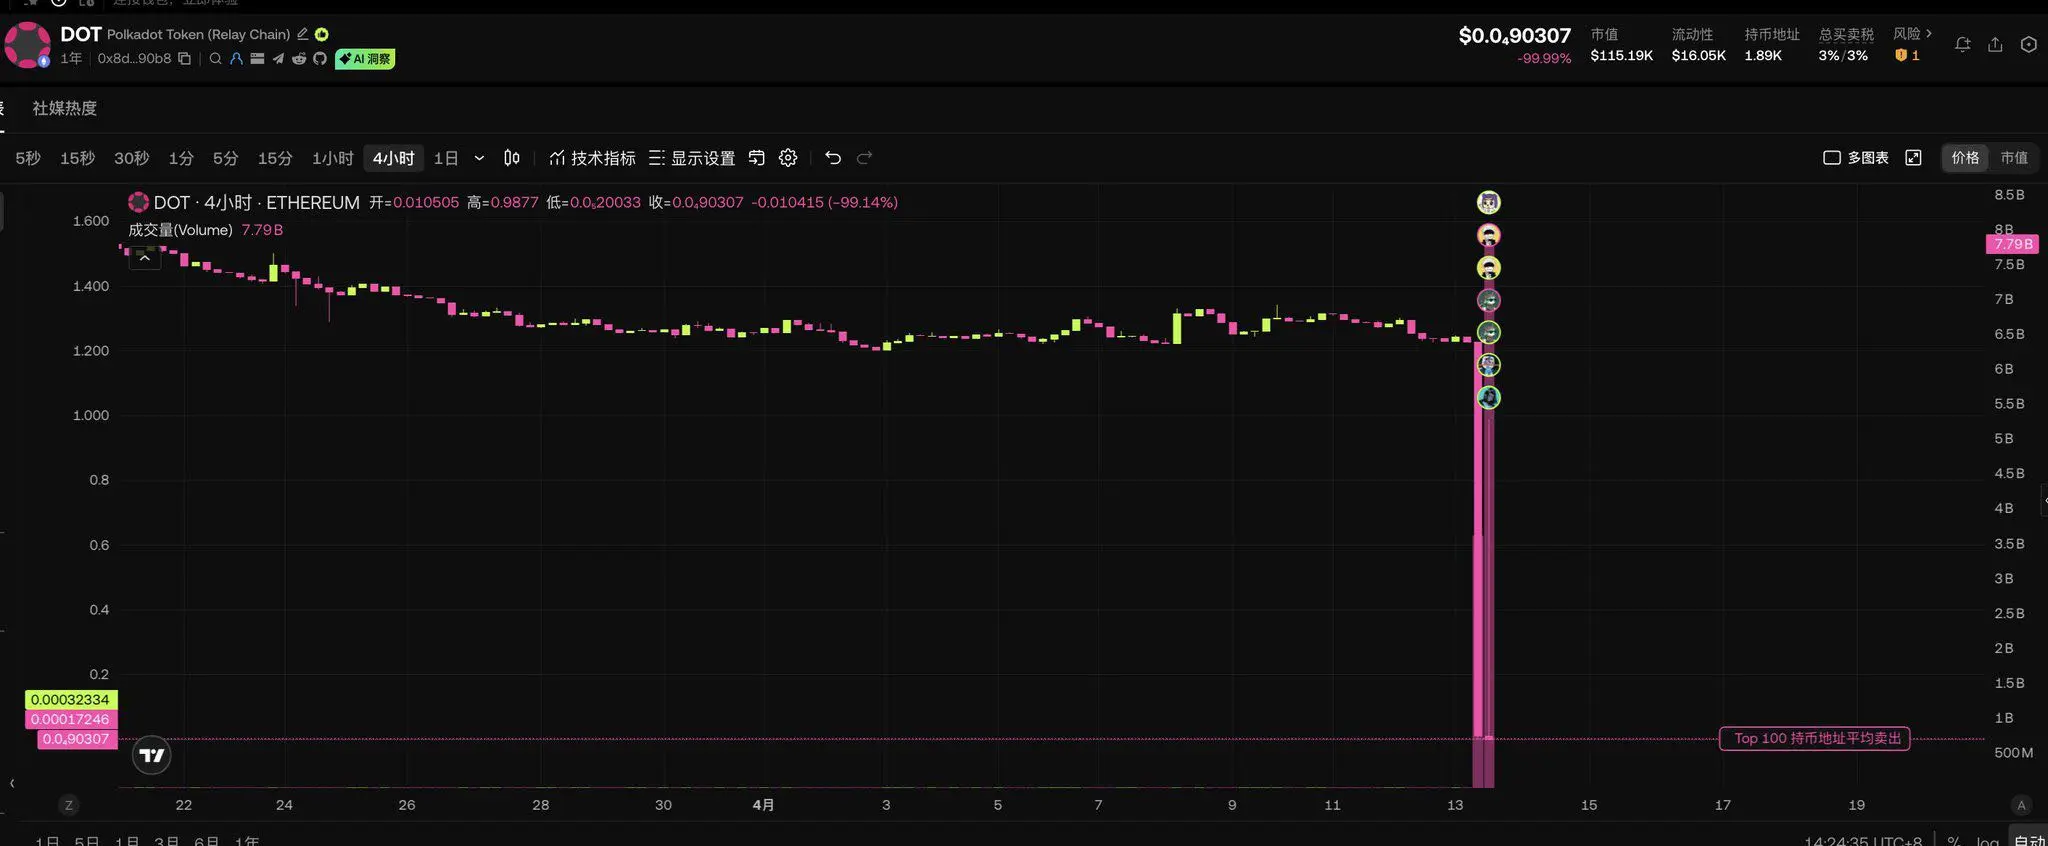Open the blue person profile icon
This screenshot has width=2048, height=846.
(x=236, y=59)
